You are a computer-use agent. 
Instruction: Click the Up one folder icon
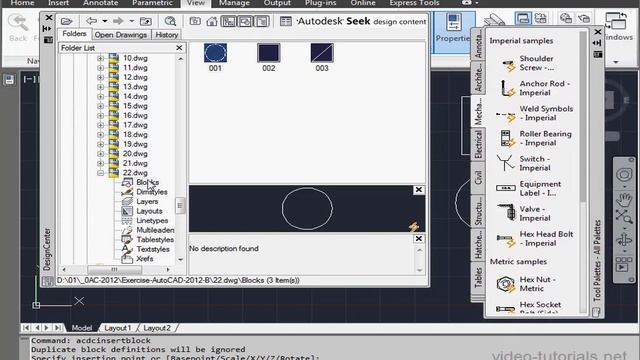point(146,21)
